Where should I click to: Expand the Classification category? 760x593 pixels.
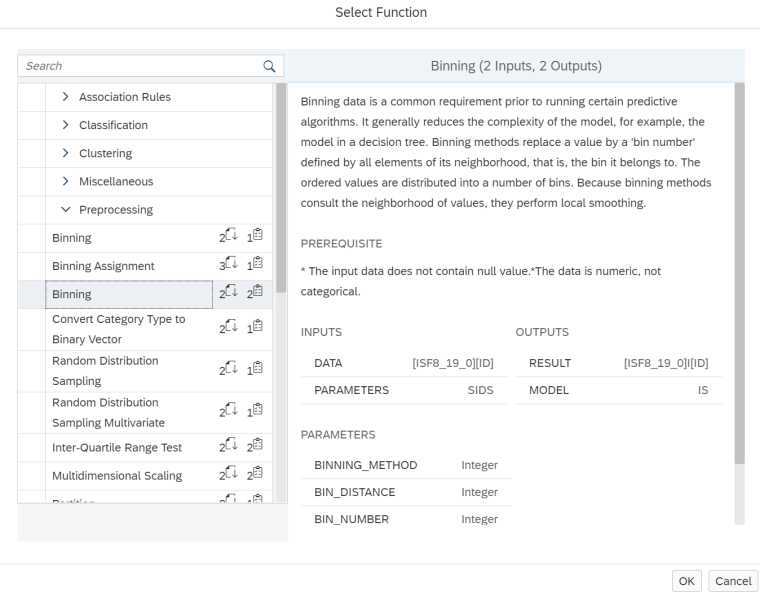pyautogui.click(x=66, y=125)
